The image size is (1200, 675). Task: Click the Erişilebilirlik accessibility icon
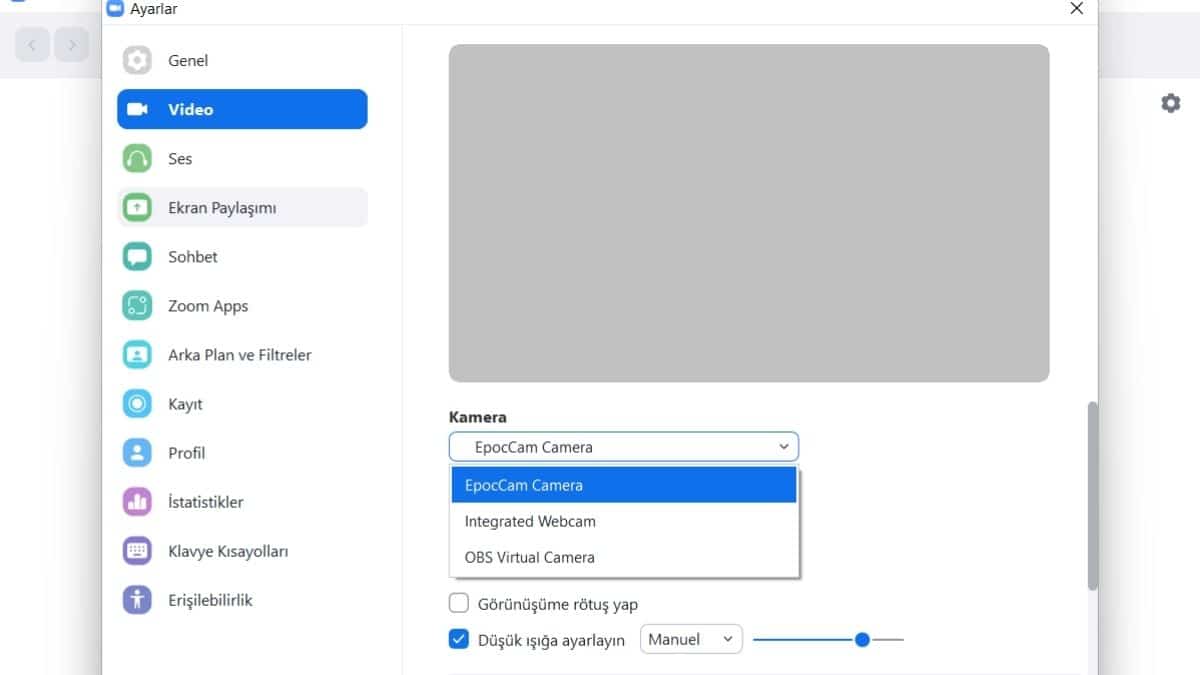point(137,599)
